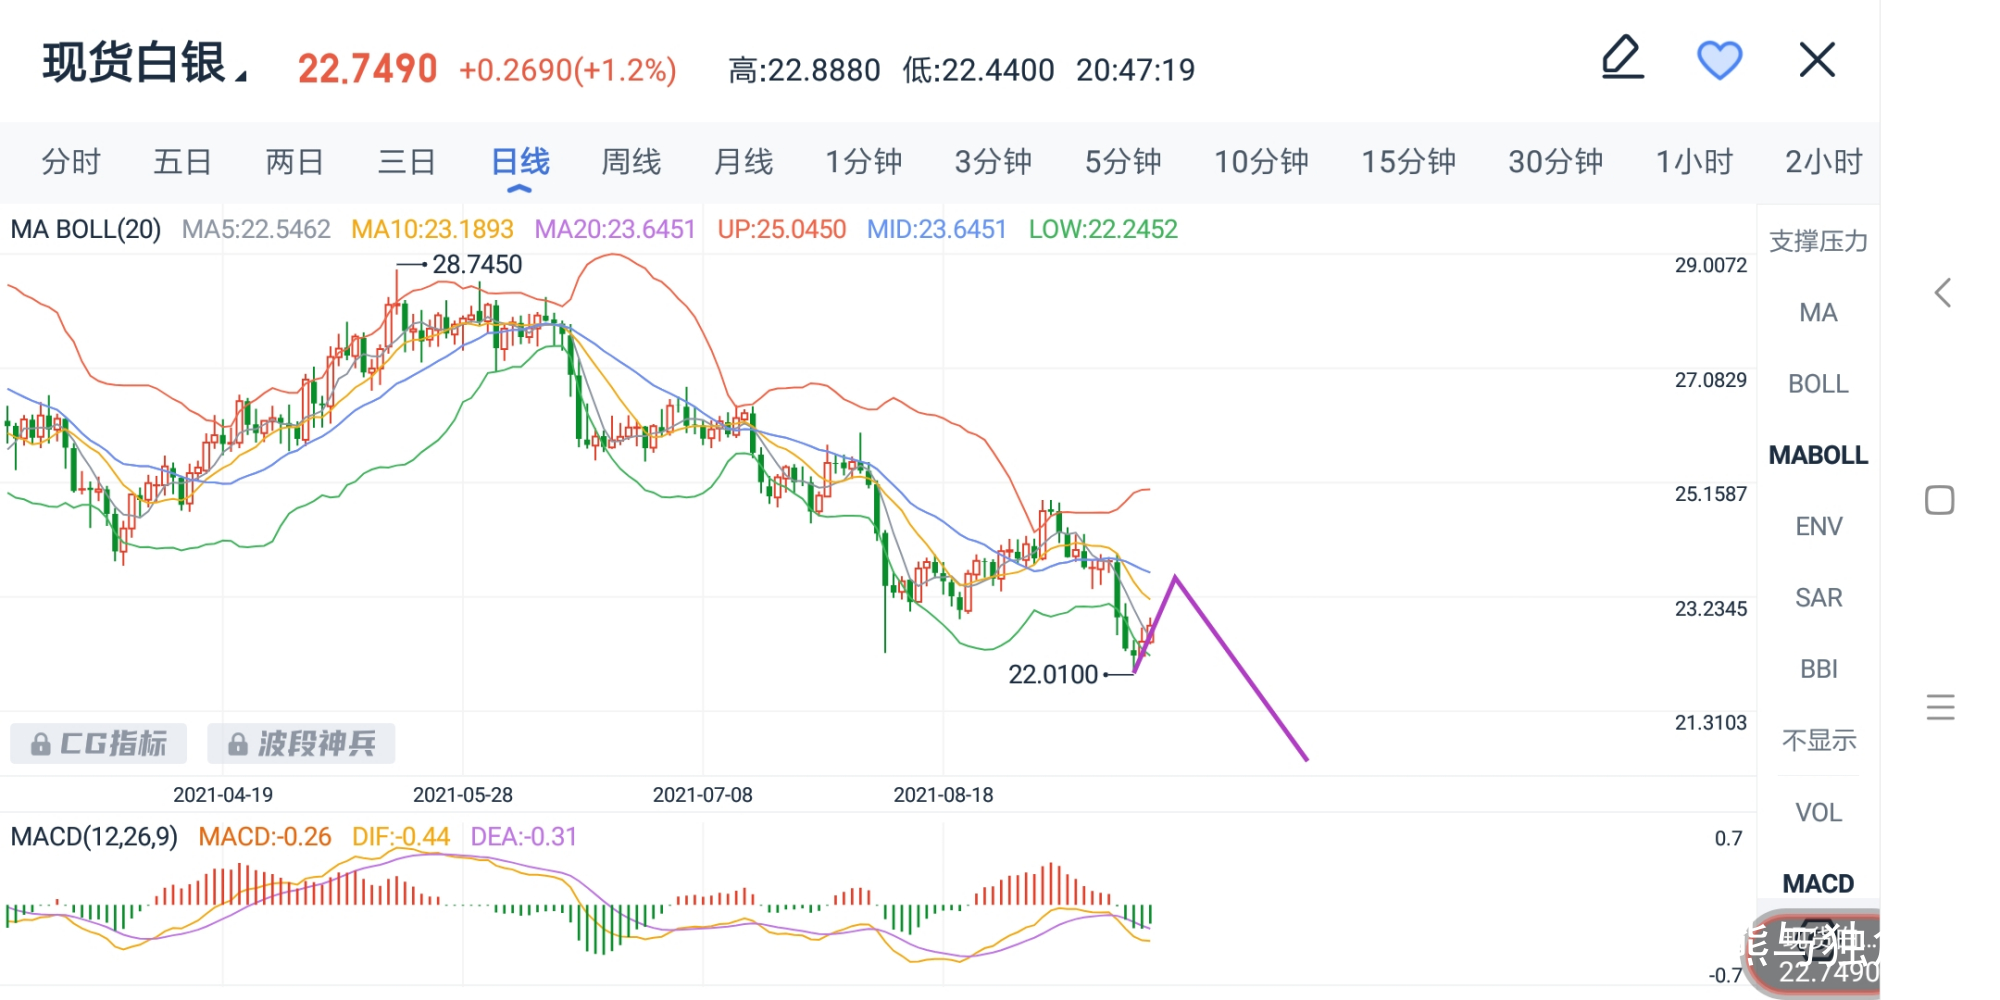Select the MA indicator option

1818,313
